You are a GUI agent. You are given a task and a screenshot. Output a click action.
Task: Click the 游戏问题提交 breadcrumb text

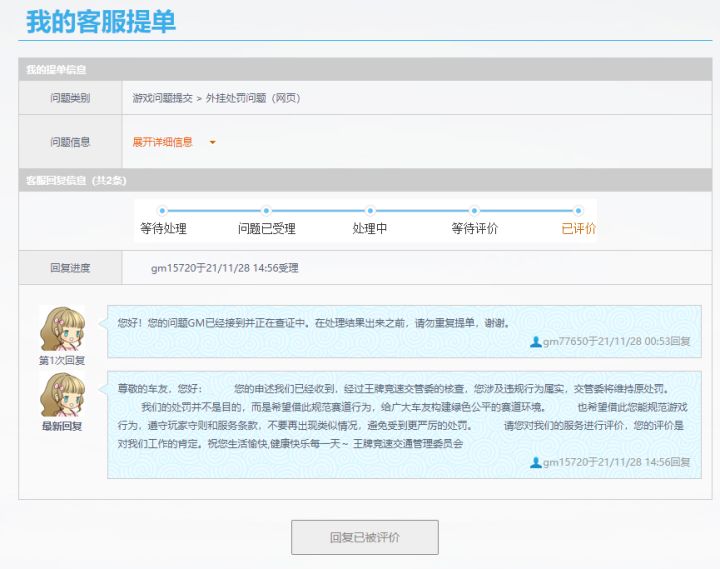pos(162,98)
